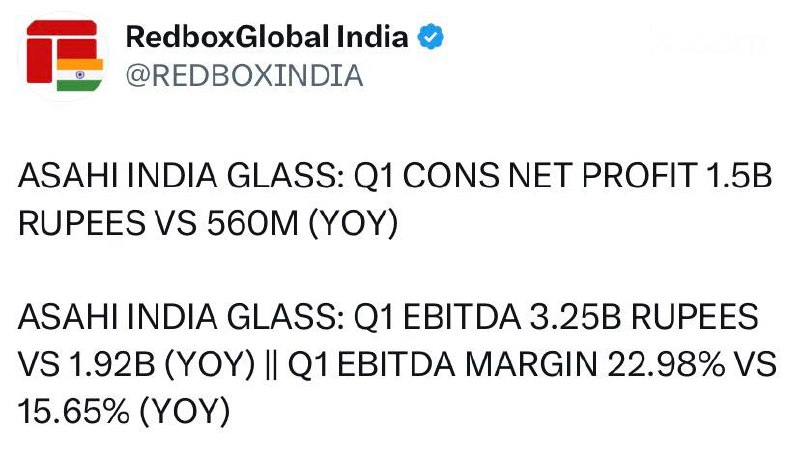Viewport: 800px width, 460px height.
Task: Click the words EBITDA MARGIN
Action: point(467,364)
